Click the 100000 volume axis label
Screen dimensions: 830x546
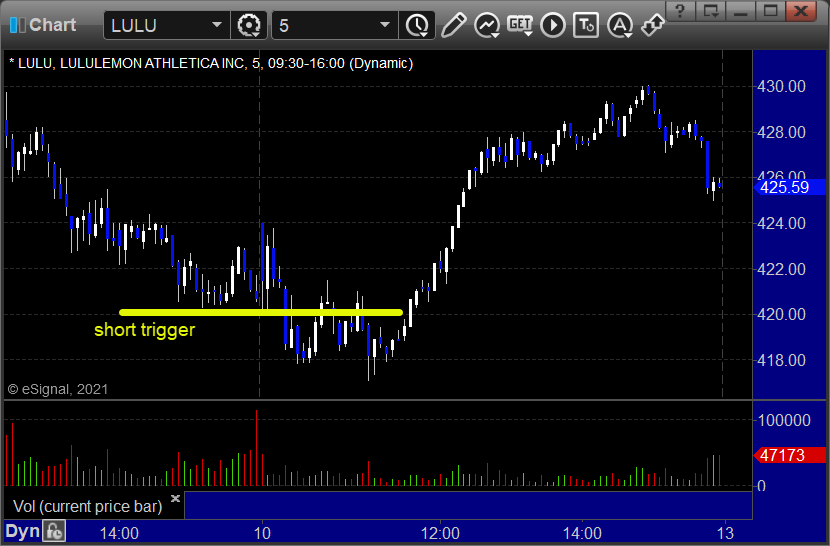[x=784, y=420]
